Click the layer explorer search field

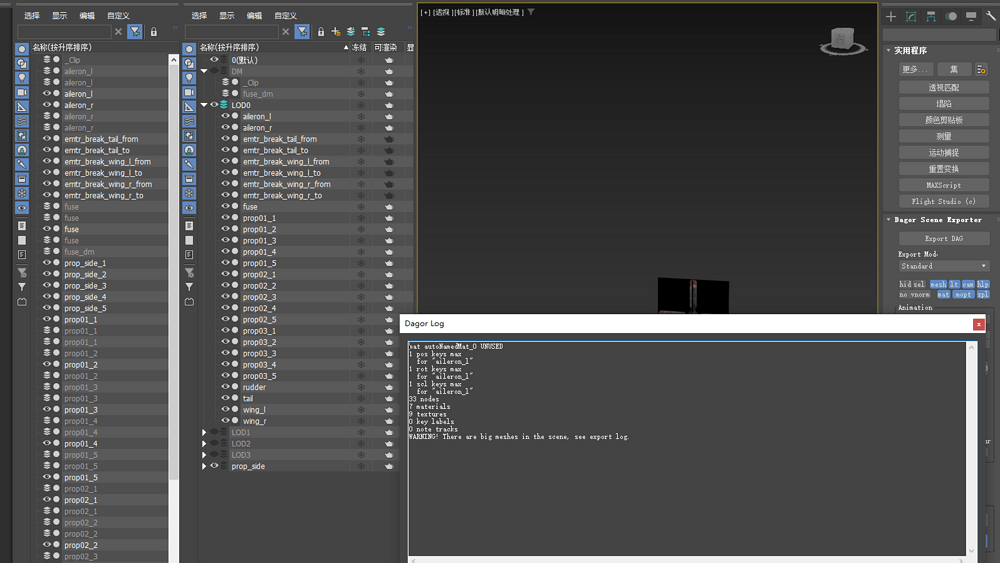[x=231, y=32]
